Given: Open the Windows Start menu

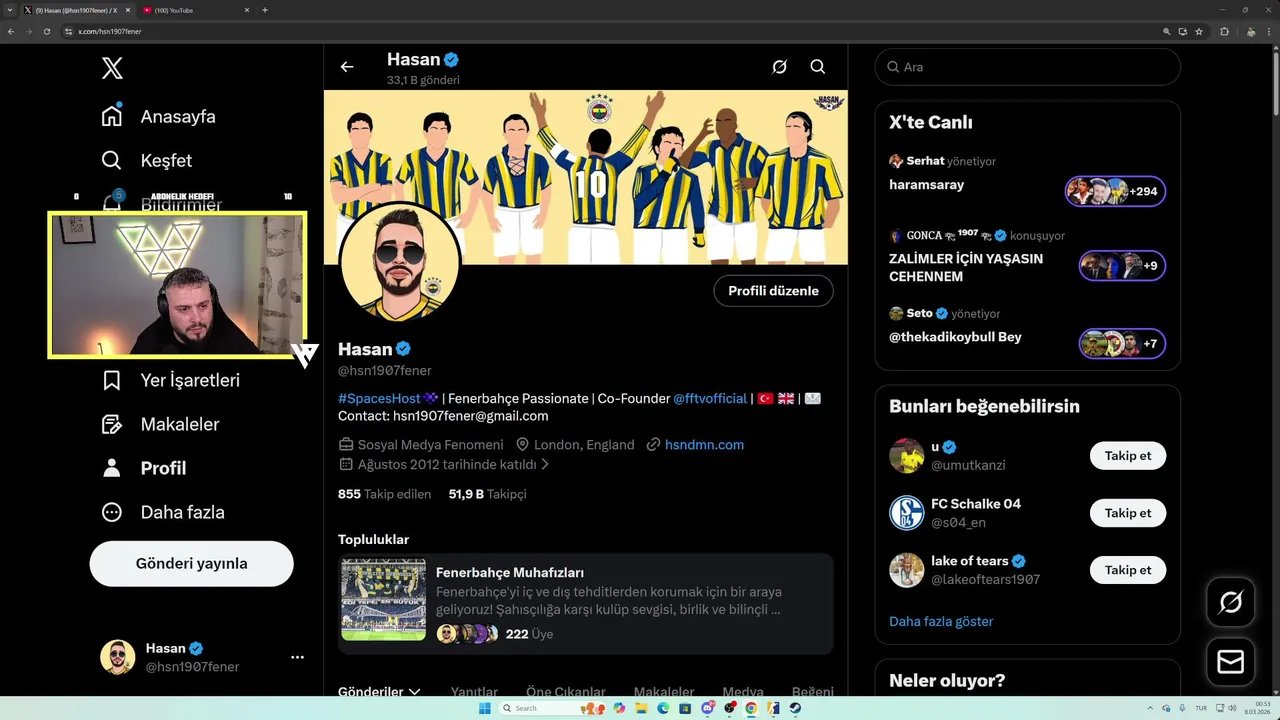Looking at the screenshot, I should (x=484, y=708).
